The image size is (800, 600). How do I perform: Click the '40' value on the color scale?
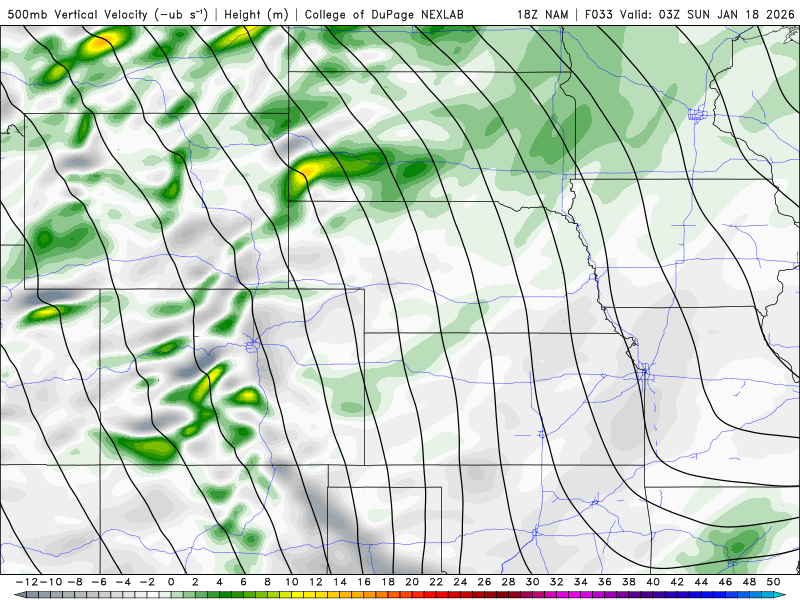point(653,582)
